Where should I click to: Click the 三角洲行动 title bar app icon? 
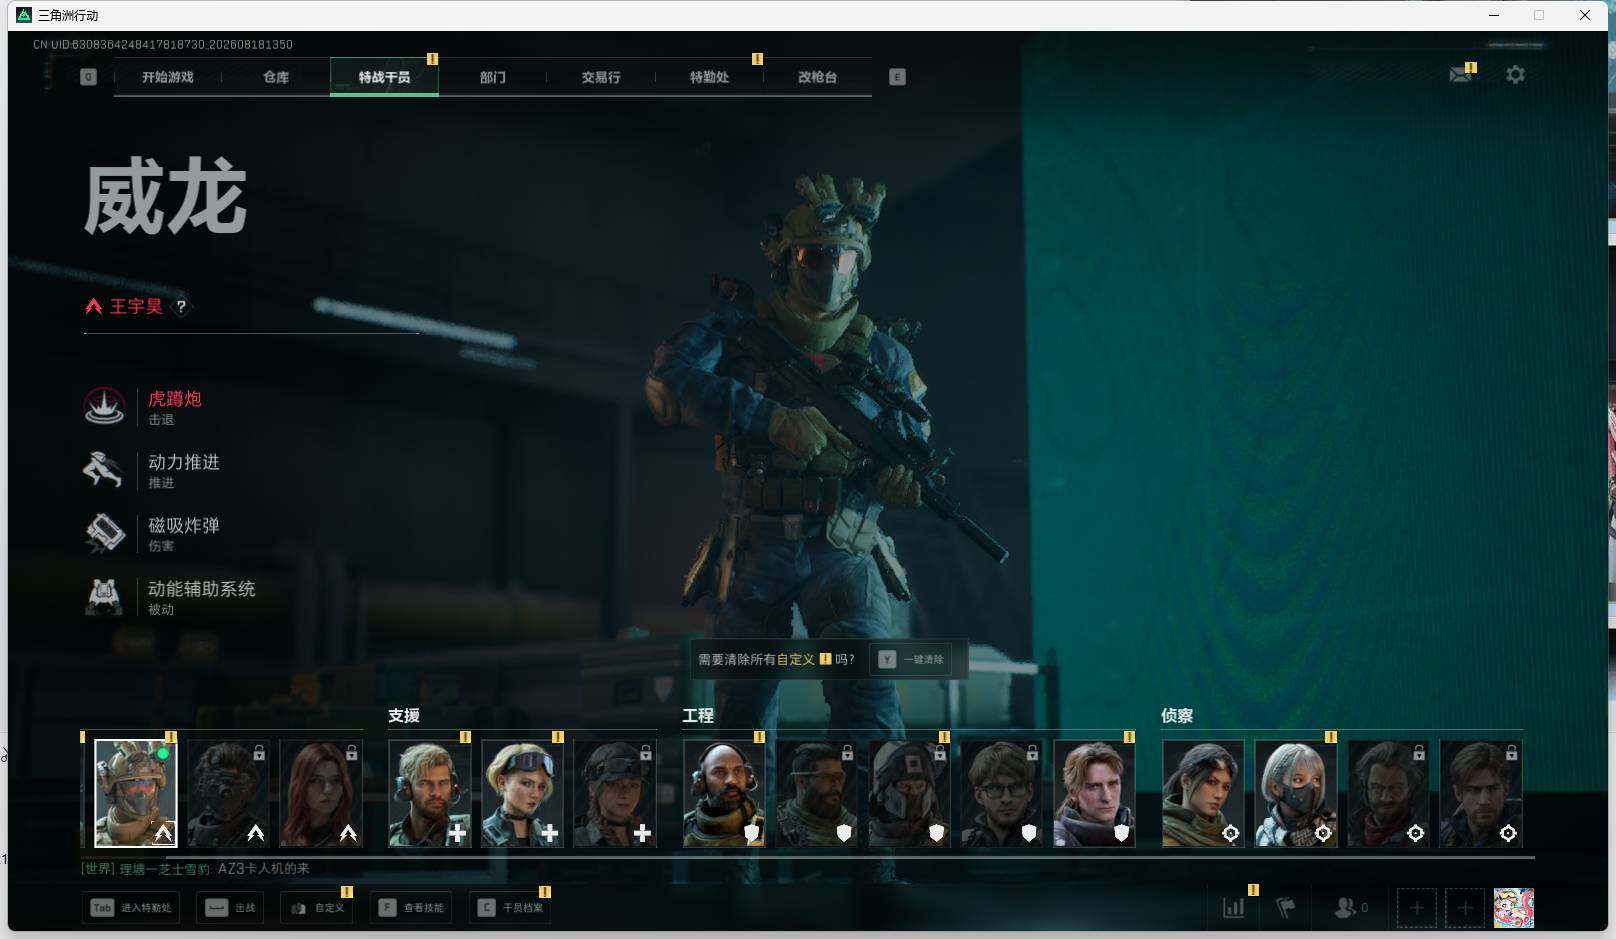pos(24,15)
